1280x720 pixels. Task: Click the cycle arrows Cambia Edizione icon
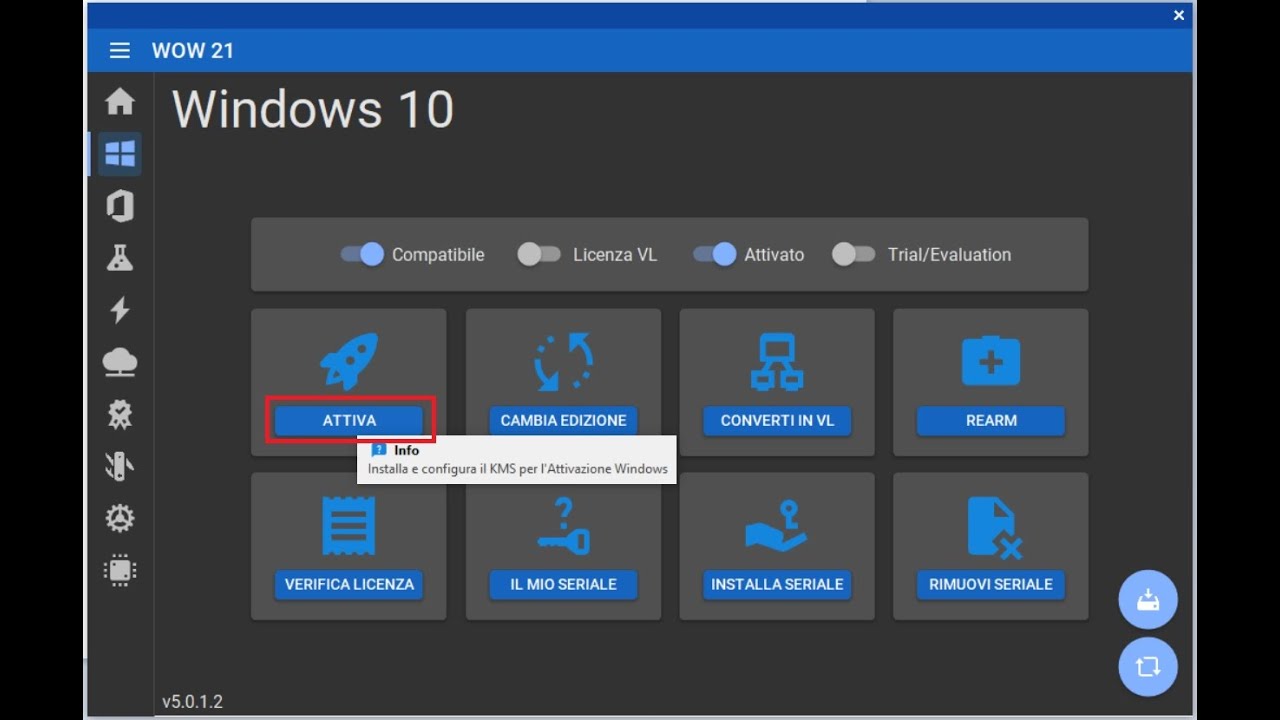click(563, 362)
